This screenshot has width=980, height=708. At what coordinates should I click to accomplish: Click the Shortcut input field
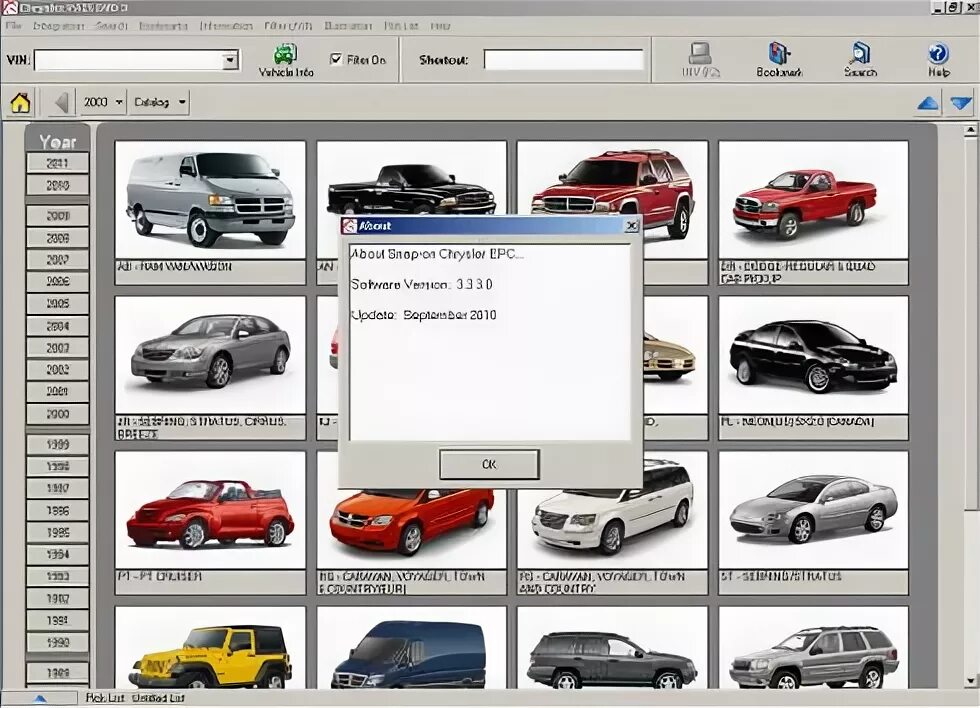click(x=564, y=60)
